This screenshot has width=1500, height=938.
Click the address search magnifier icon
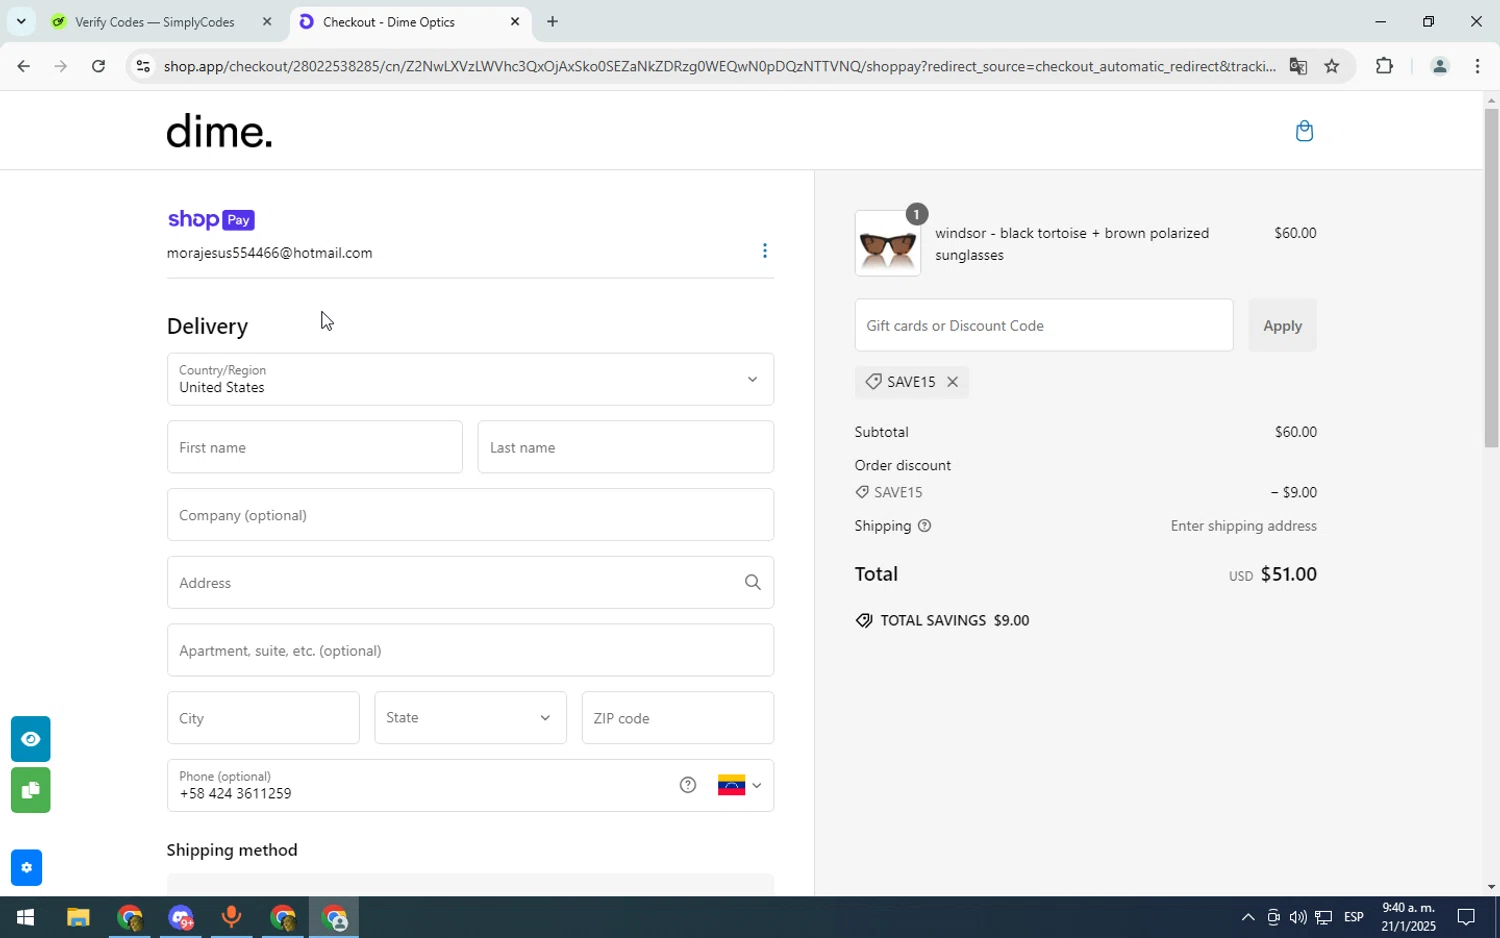(752, 582)
